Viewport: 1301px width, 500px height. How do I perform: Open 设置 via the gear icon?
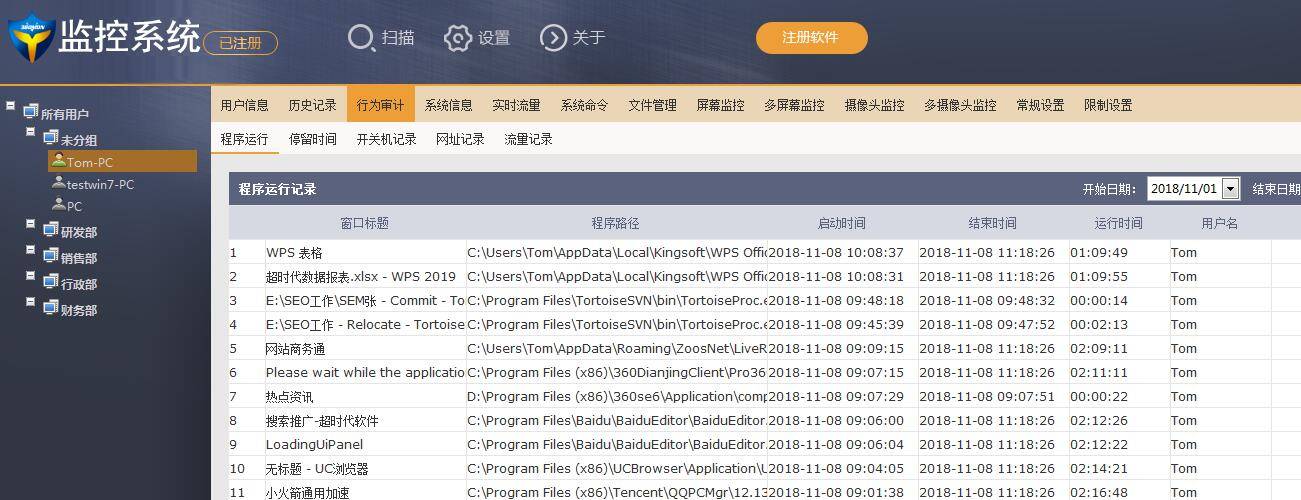tap(458, 38)
